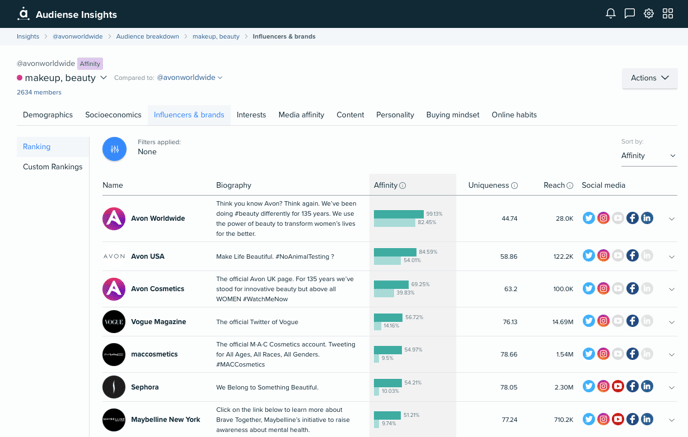Open Sephora's LinkedIn icon
The image size is (688, 437).
tap(647, 387)
